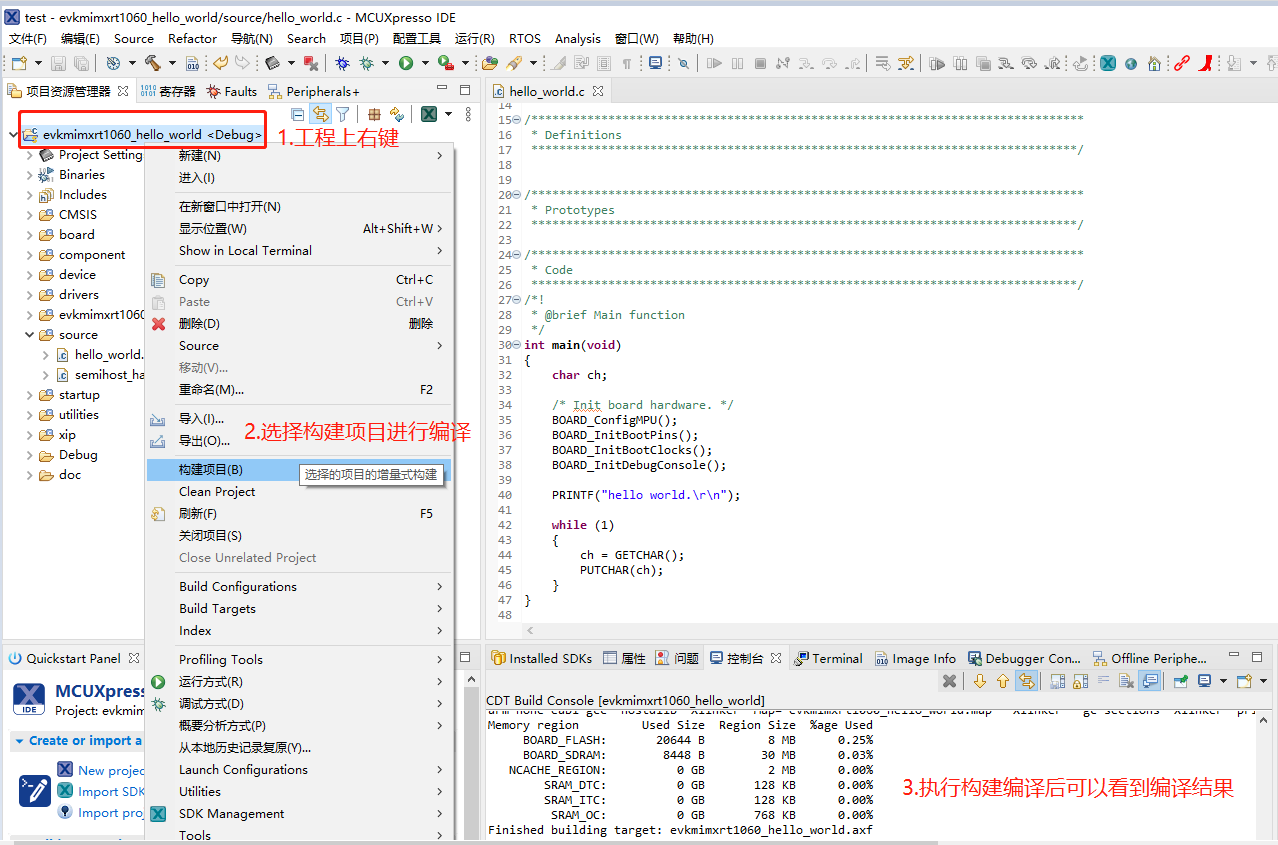Close the hello_world.c editor tab
This screenshot has width=1278, height=845.
597,91
